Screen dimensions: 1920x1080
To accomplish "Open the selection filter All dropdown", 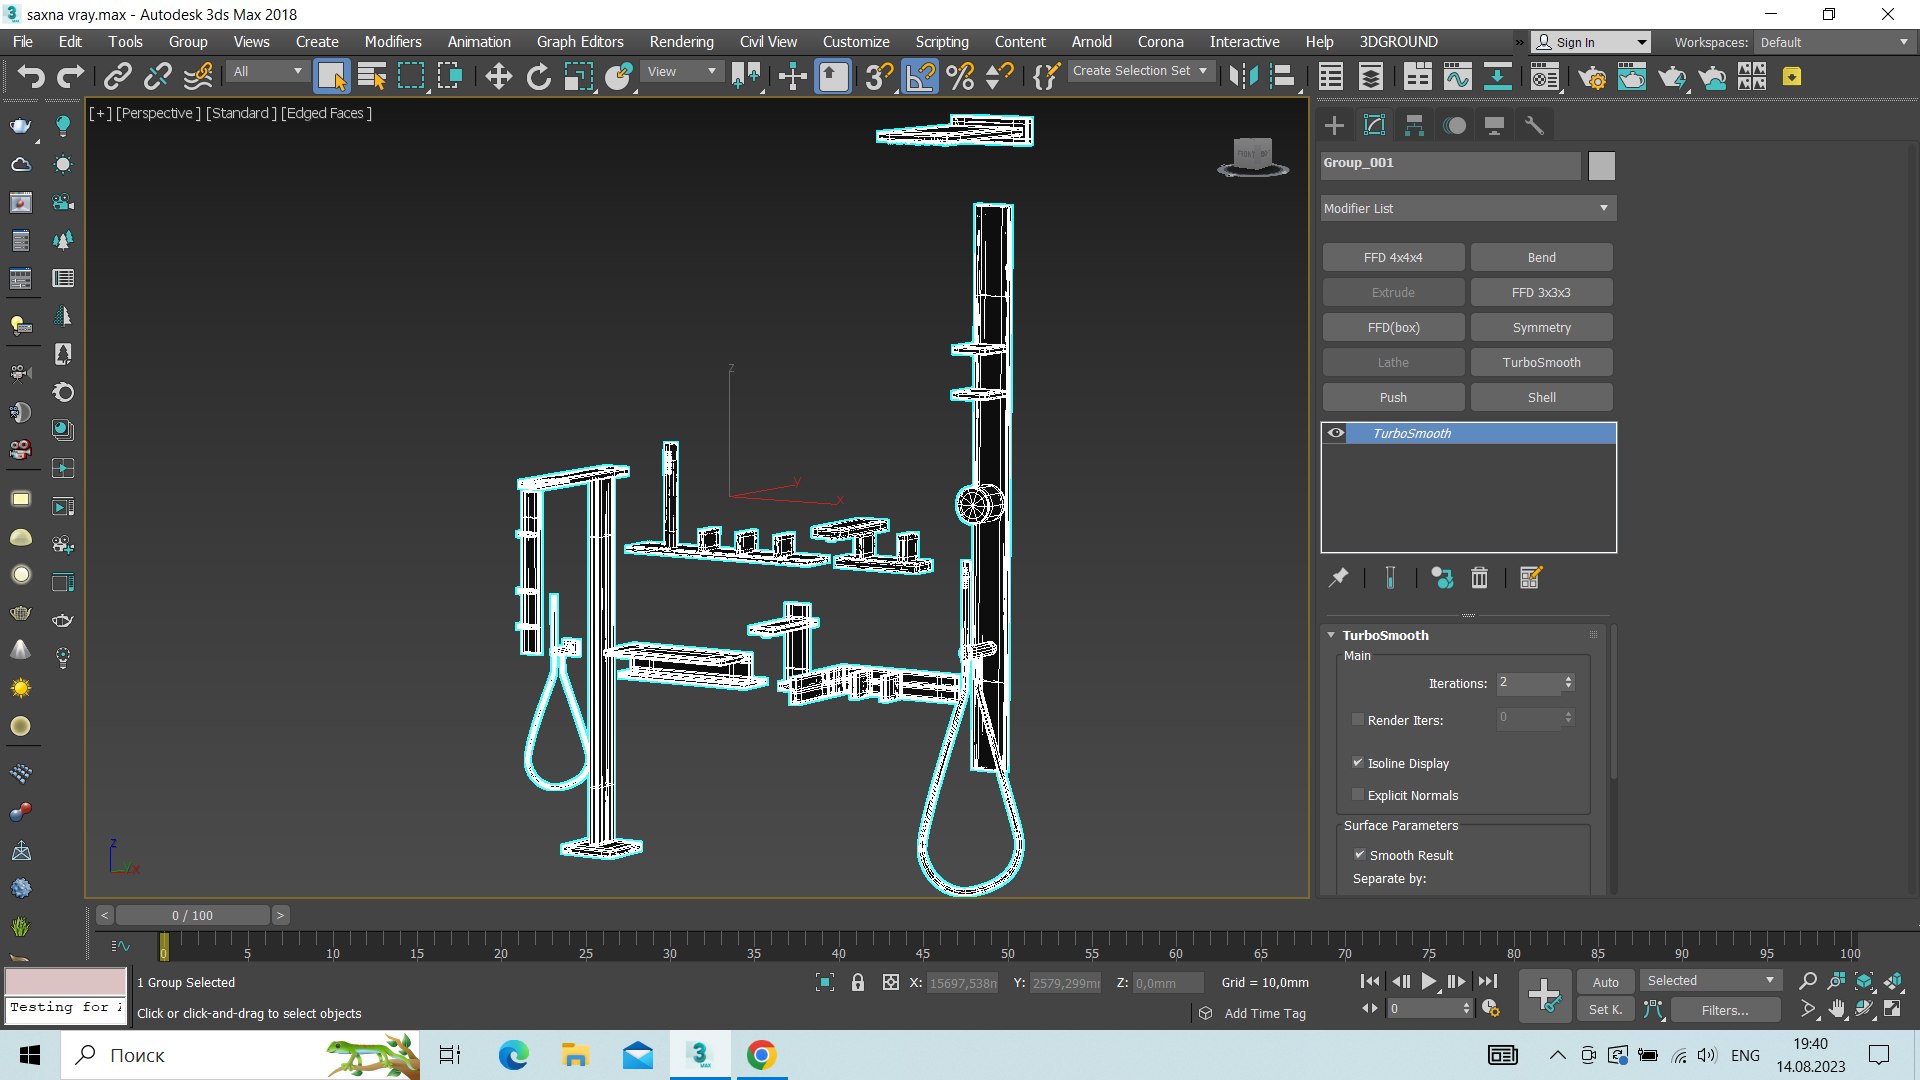I will [x=267, y=71].
